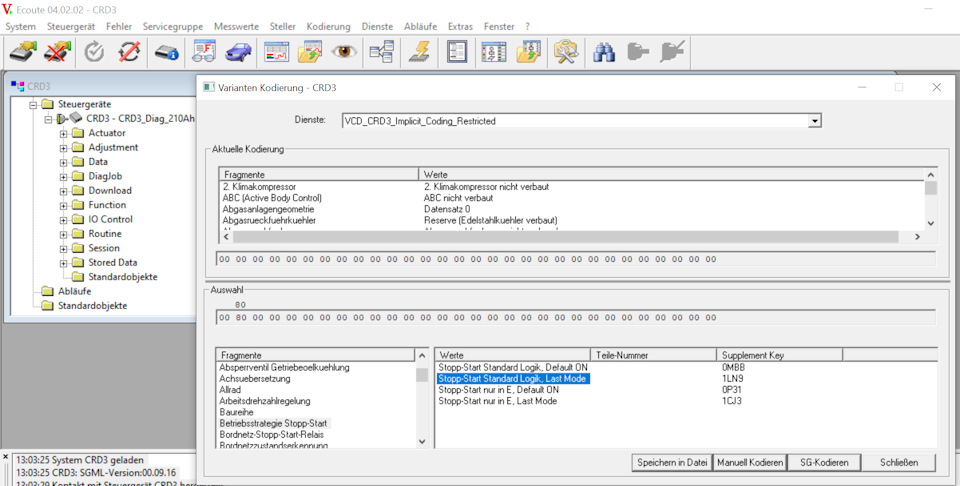
Task: Select 'Stopp-Start nur in E, Last Mode'
Action: 497,401
